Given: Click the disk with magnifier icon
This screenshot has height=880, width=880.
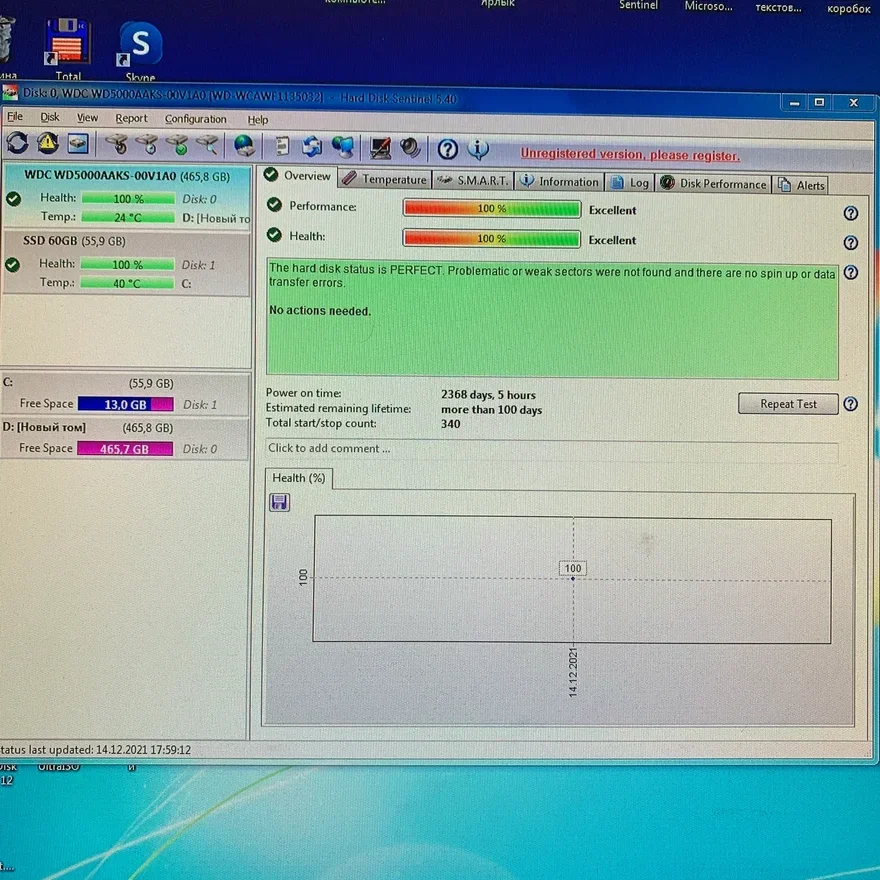Looking at the screenshot, I should [x=207, y=145].
